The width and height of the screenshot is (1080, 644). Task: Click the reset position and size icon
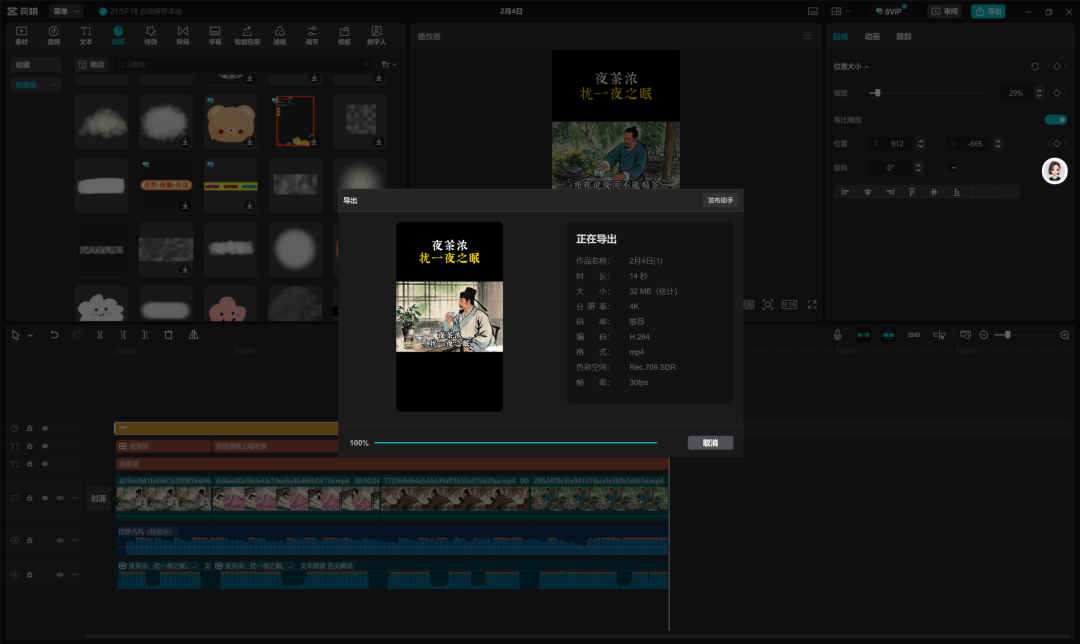[x=1035, y=67]
